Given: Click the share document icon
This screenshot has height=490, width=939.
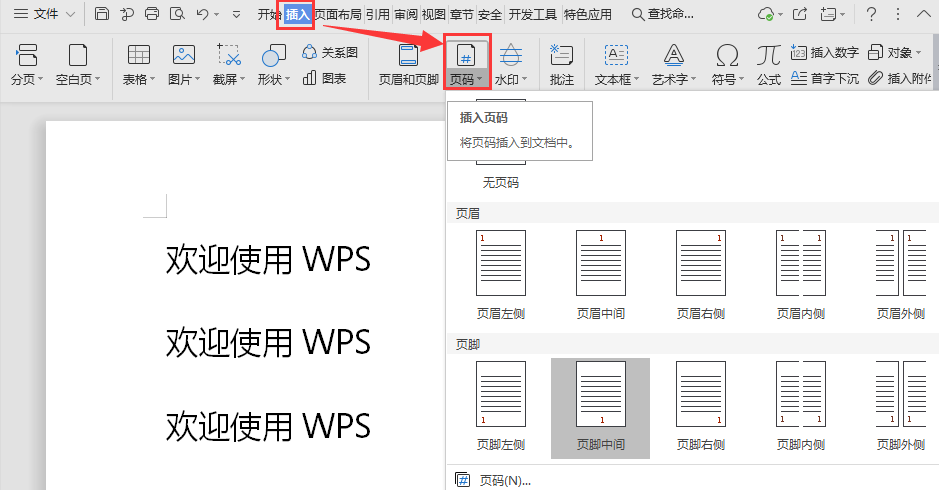Looking at the screenshot, I should pyautogui.click(x=799, y=14).
